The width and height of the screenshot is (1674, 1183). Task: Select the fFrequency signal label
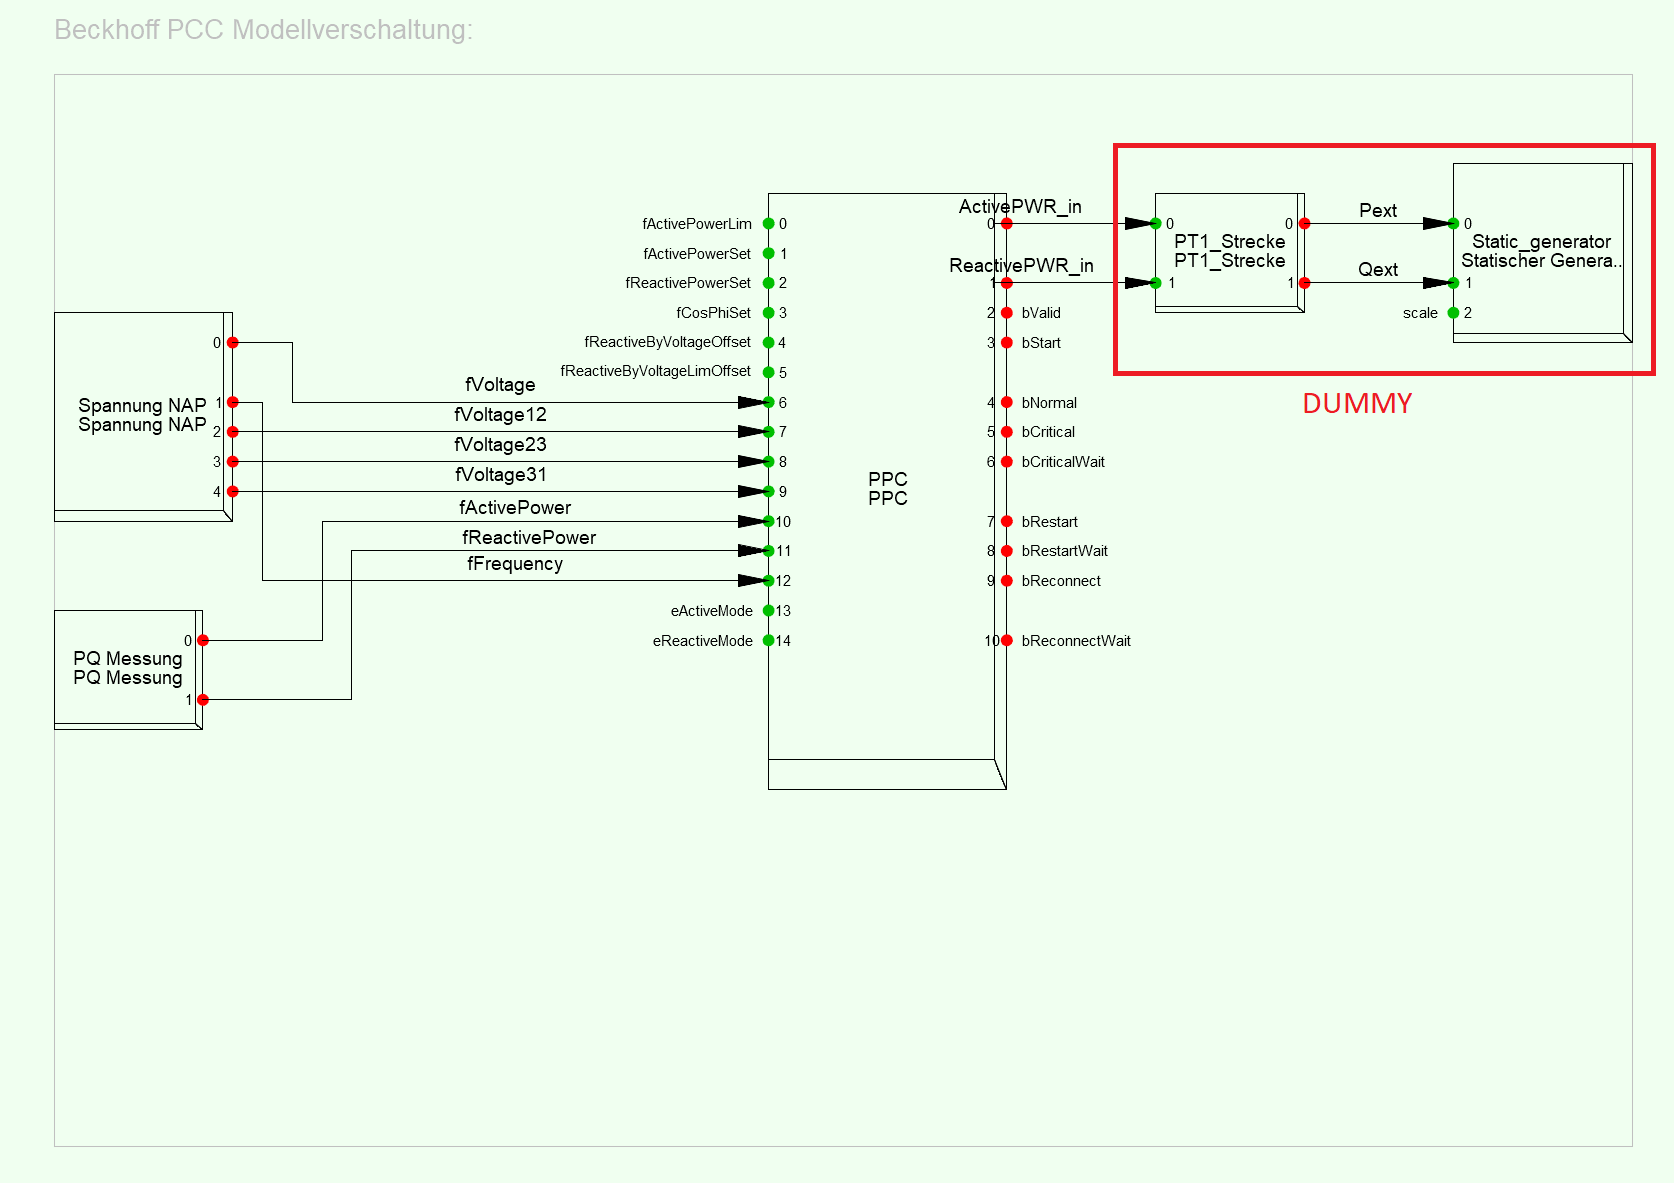515,564
